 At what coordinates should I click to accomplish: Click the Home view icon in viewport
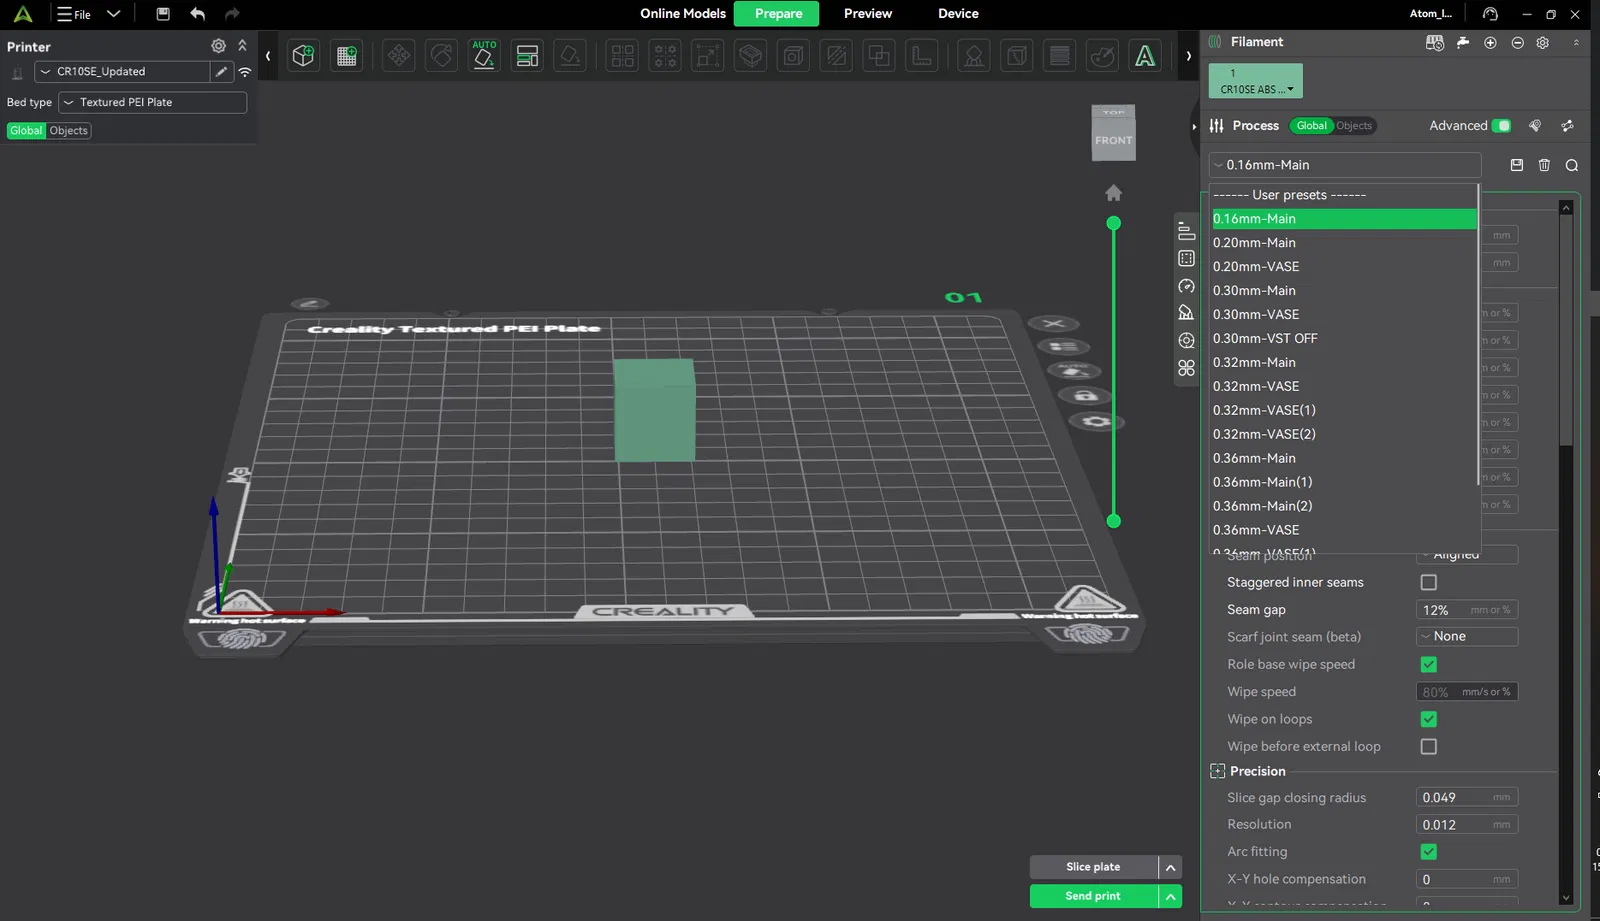click(1113, 193)
